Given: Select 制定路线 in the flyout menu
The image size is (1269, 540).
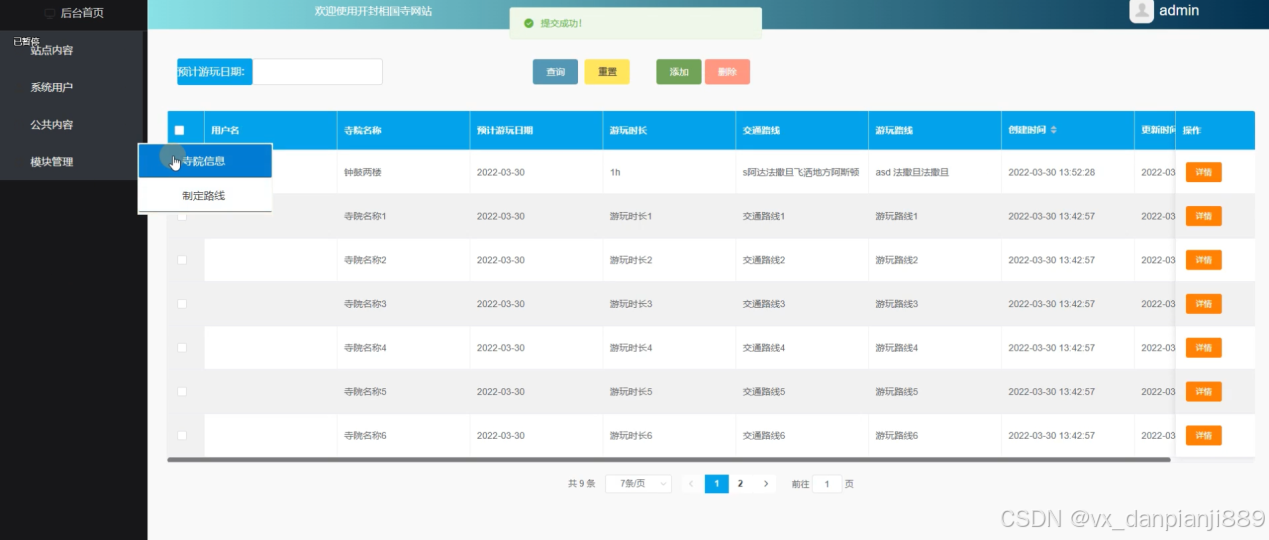Looking at the screenshot, I should [204, 196].
